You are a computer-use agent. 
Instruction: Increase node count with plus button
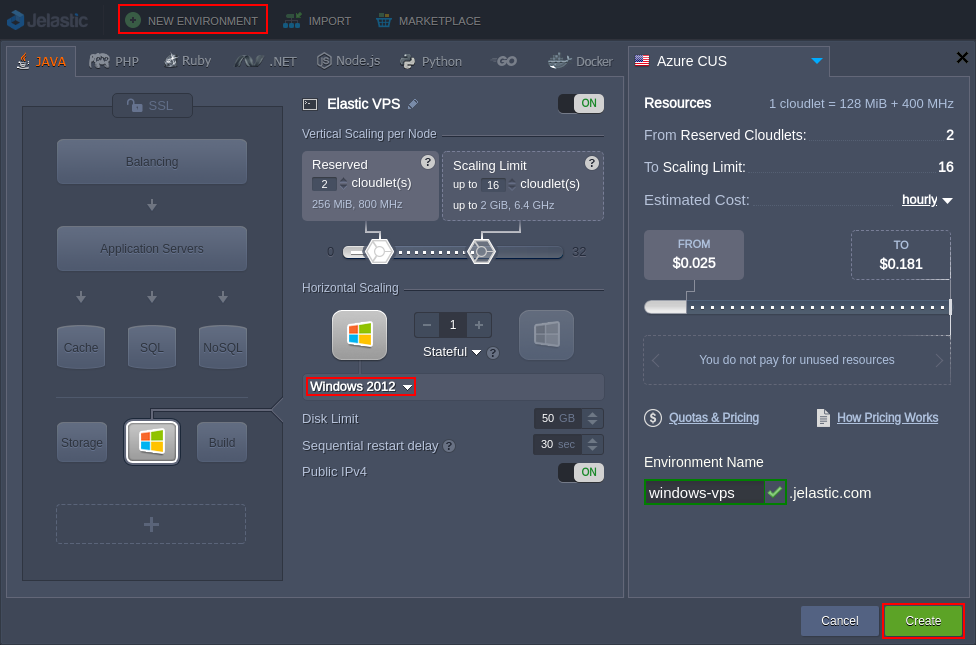pos(479,325)
